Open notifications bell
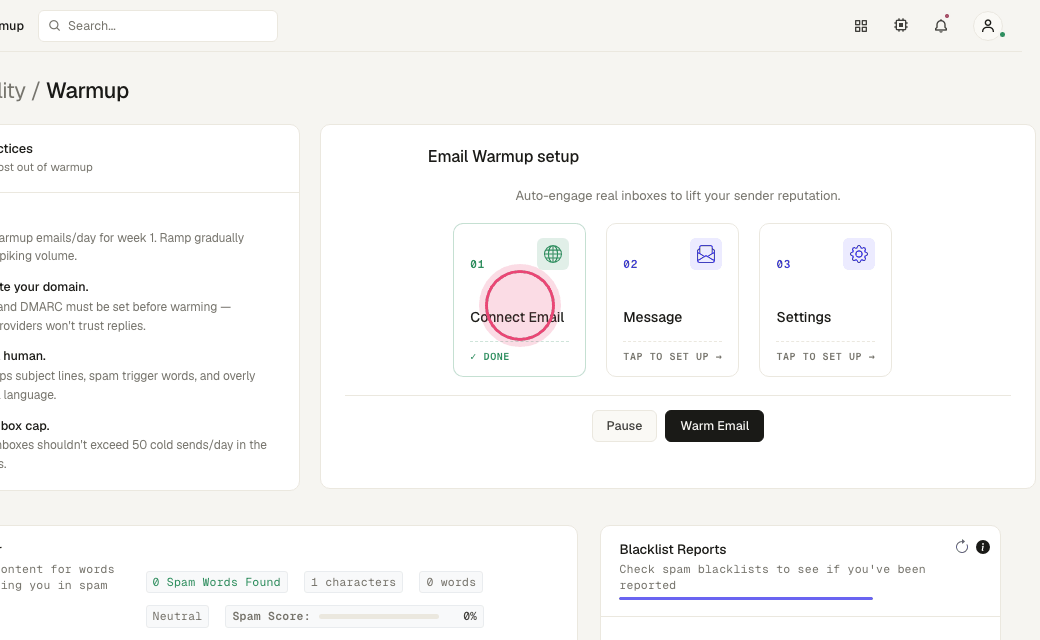The height and width of the screenshot is (640, 1040). [x=941, y=26]
